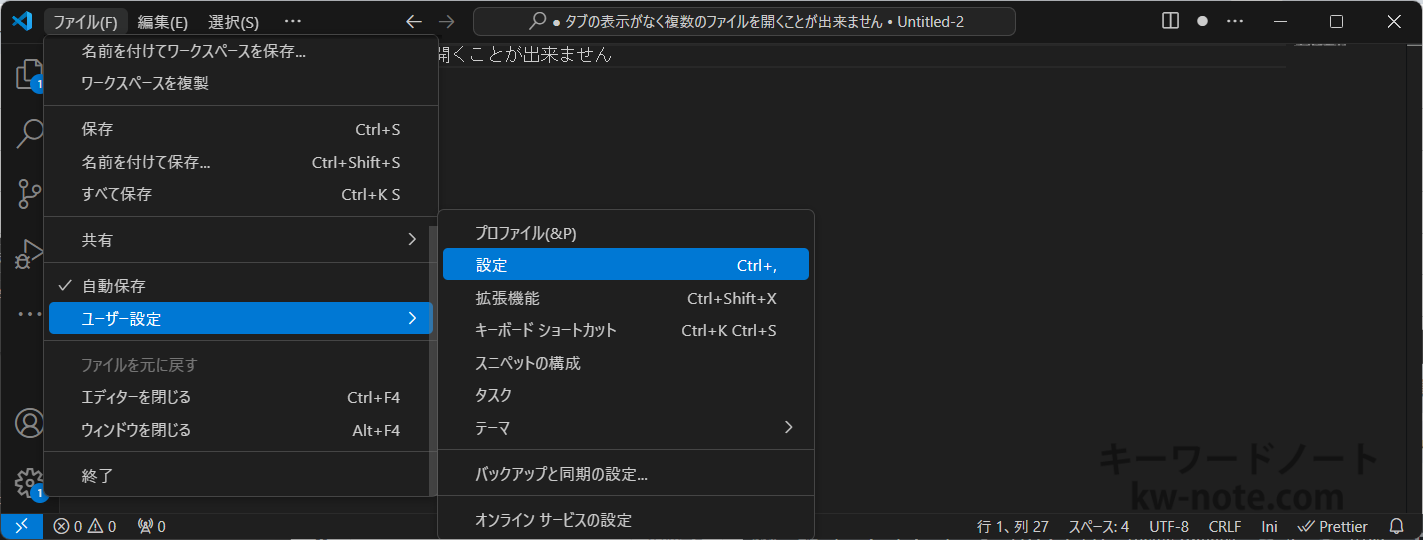Choose 拡張機能 from the submenu
This screenshot has height=540, width=1423.
625,298
